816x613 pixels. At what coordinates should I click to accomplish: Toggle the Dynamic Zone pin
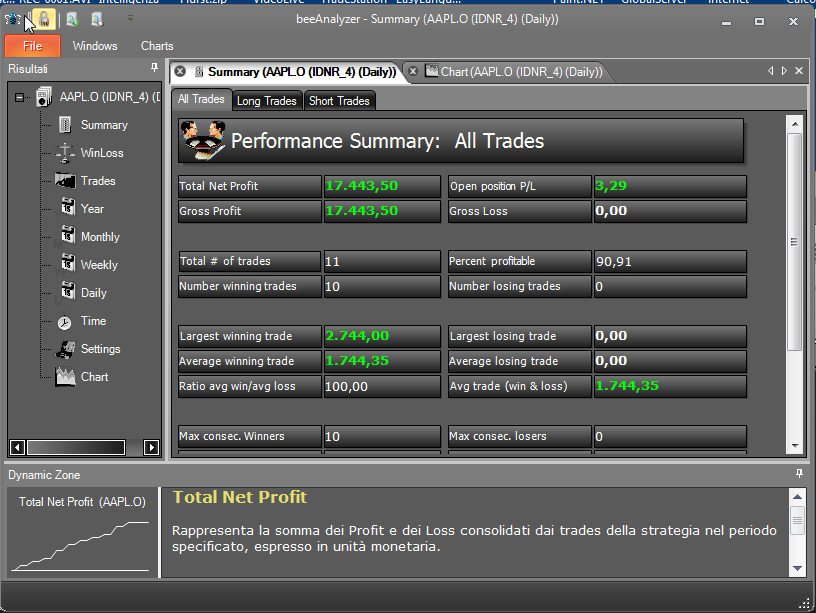tap(799, 473)
